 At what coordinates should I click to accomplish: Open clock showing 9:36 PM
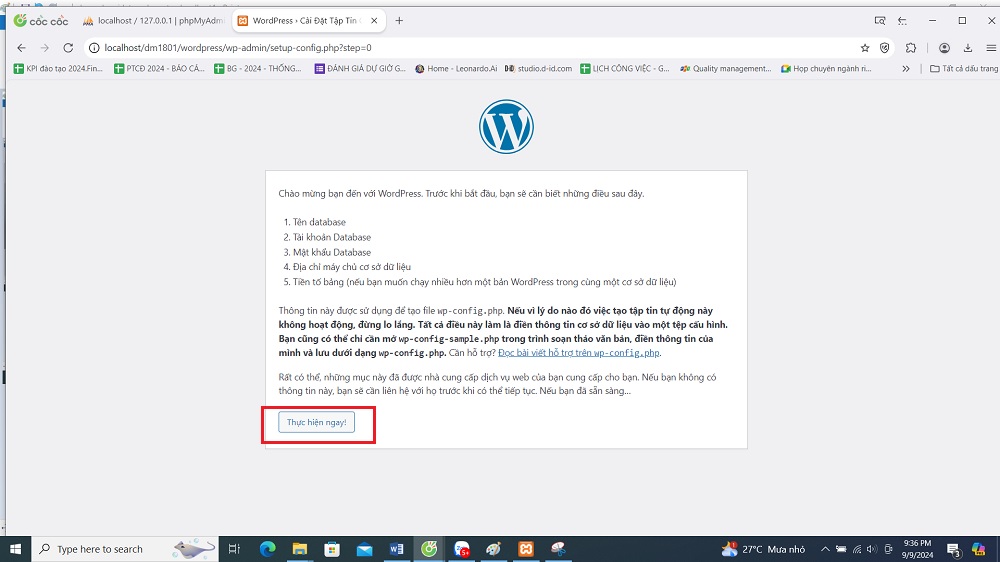[x=918, y=549]
